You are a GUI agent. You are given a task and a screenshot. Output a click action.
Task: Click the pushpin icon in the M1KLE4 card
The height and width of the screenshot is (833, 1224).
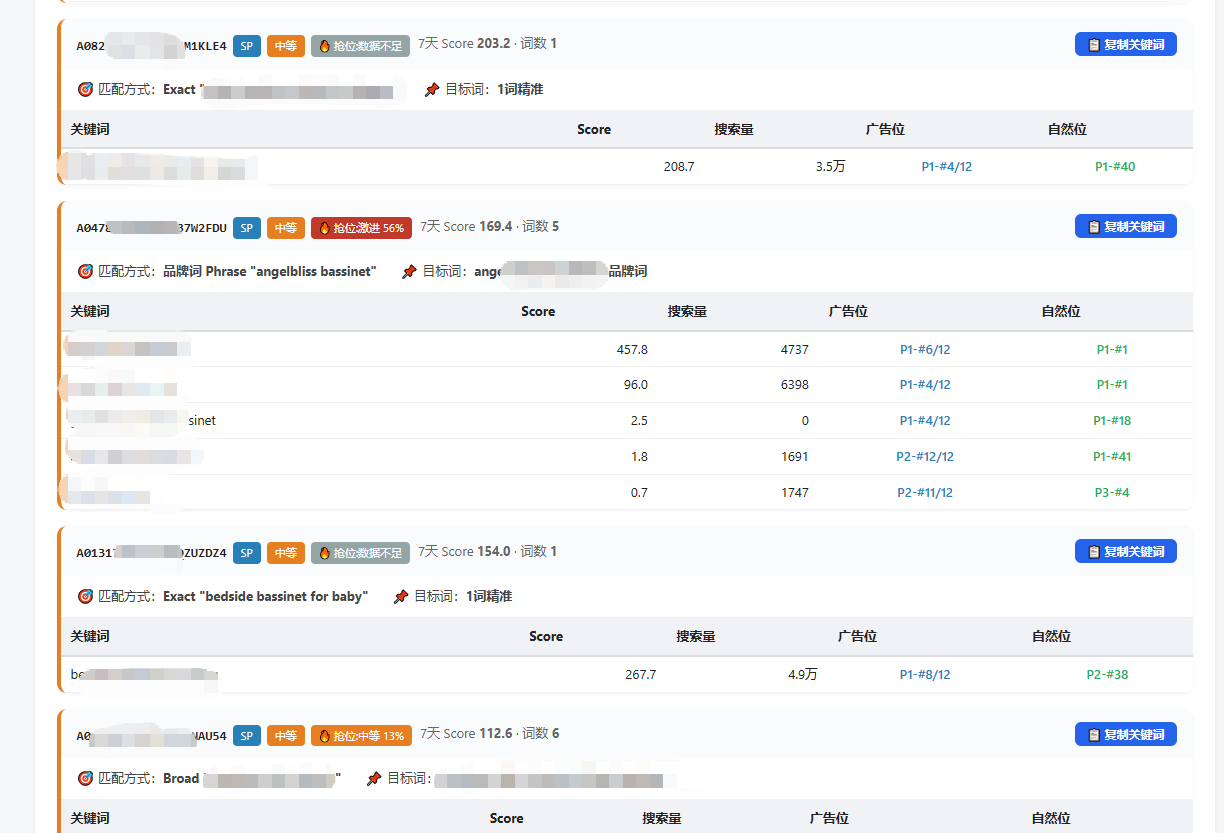coord(432,89)
